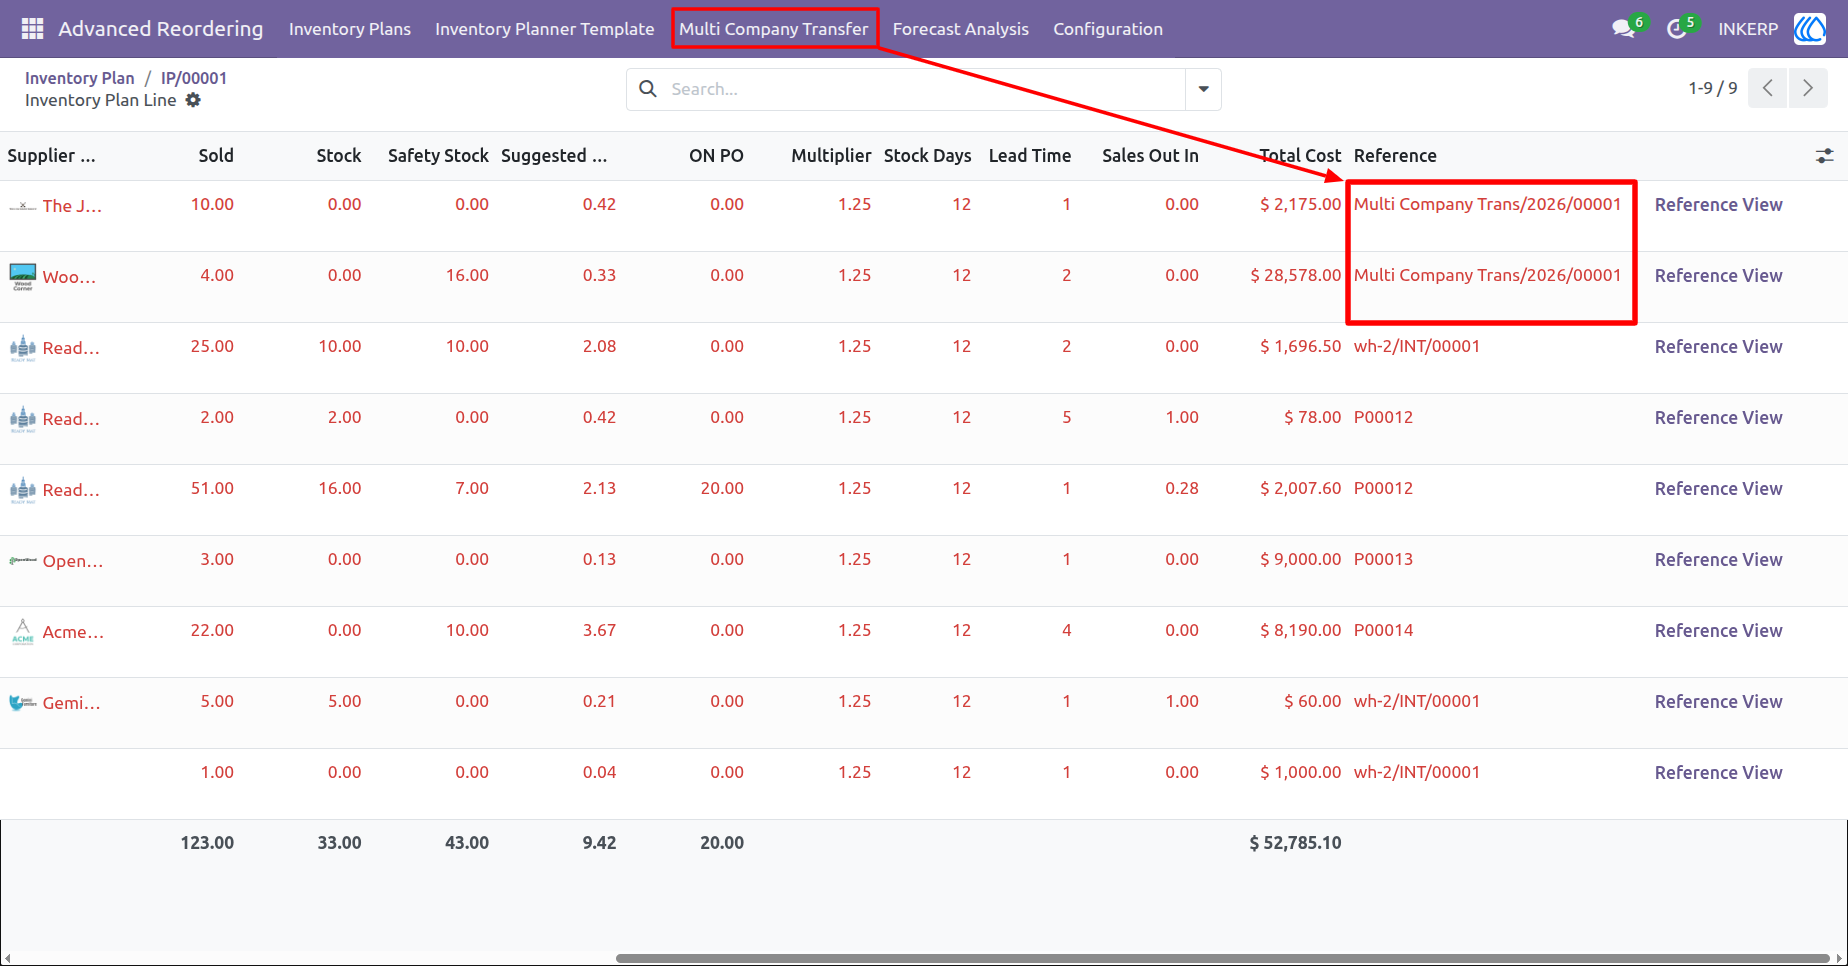Click the Open... supplier logo
Viewport: 1848px width, 966px height.
[x=23, y=561]
